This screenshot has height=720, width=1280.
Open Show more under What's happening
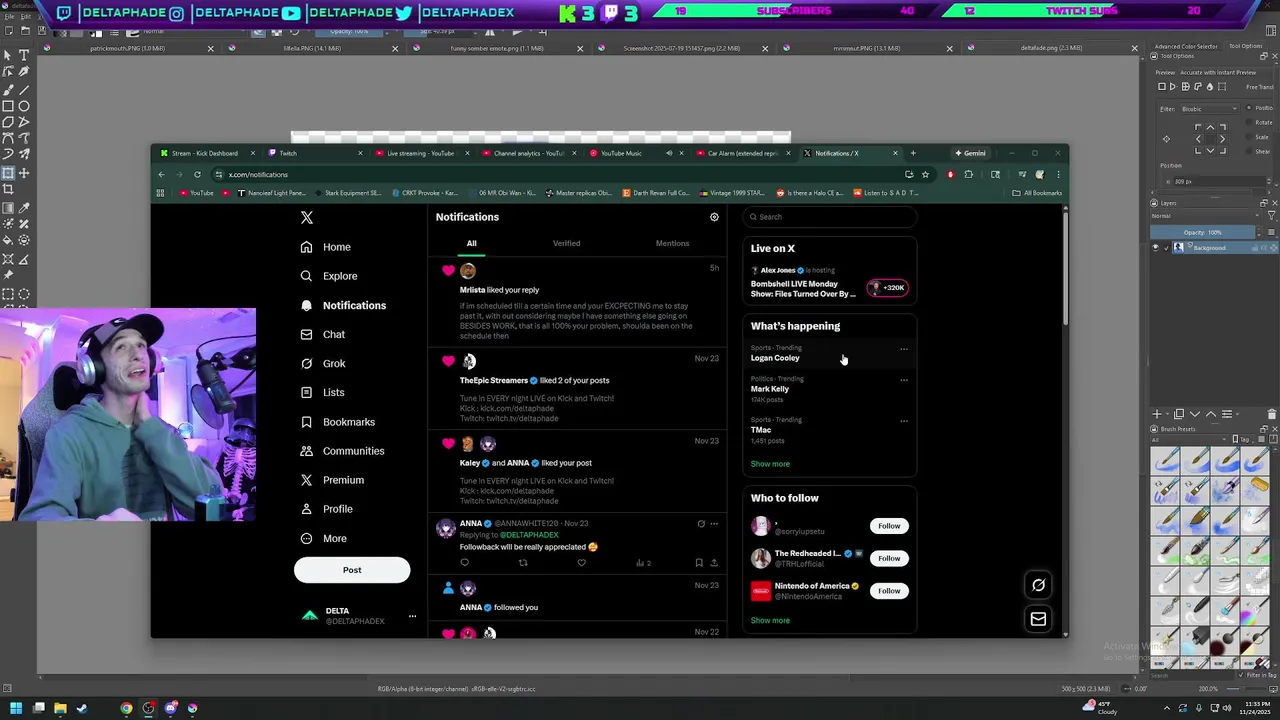[x=770, y=464]
